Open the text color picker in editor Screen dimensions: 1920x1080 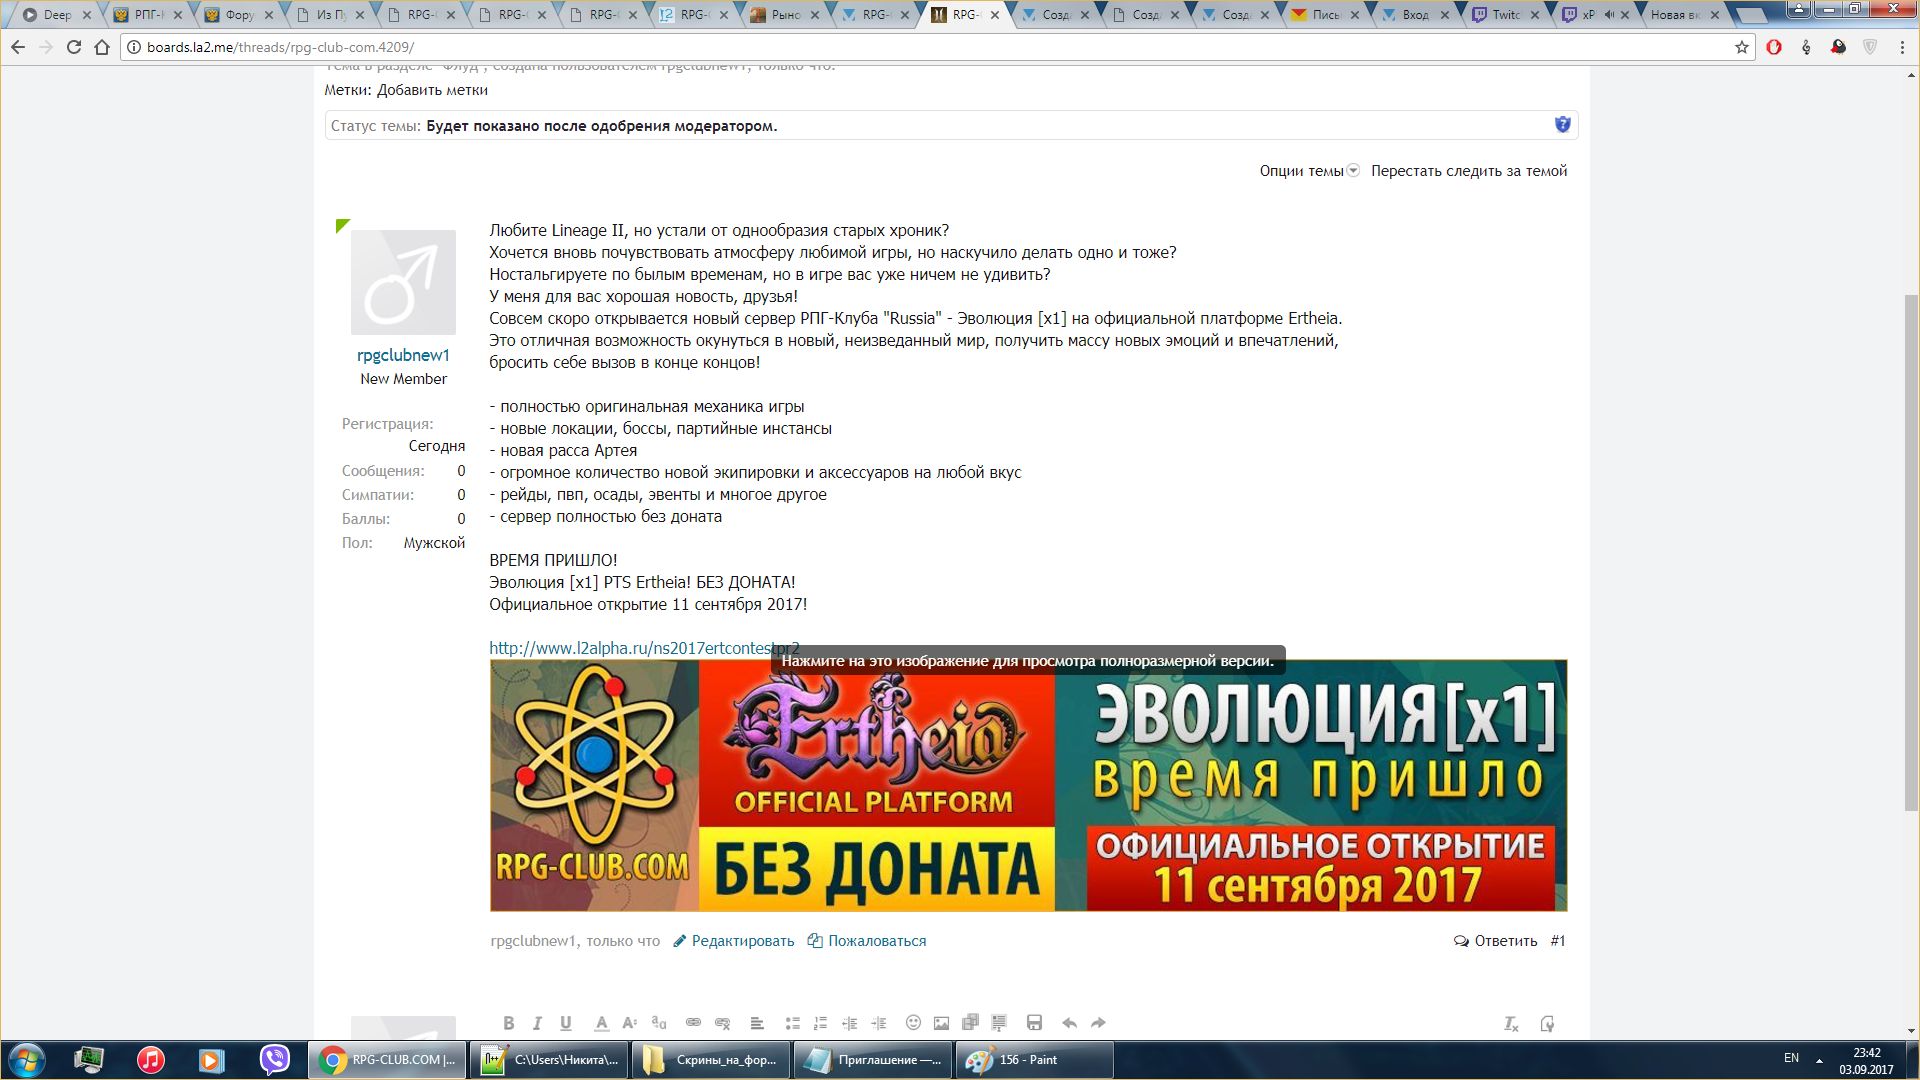tap(601, 1023)
